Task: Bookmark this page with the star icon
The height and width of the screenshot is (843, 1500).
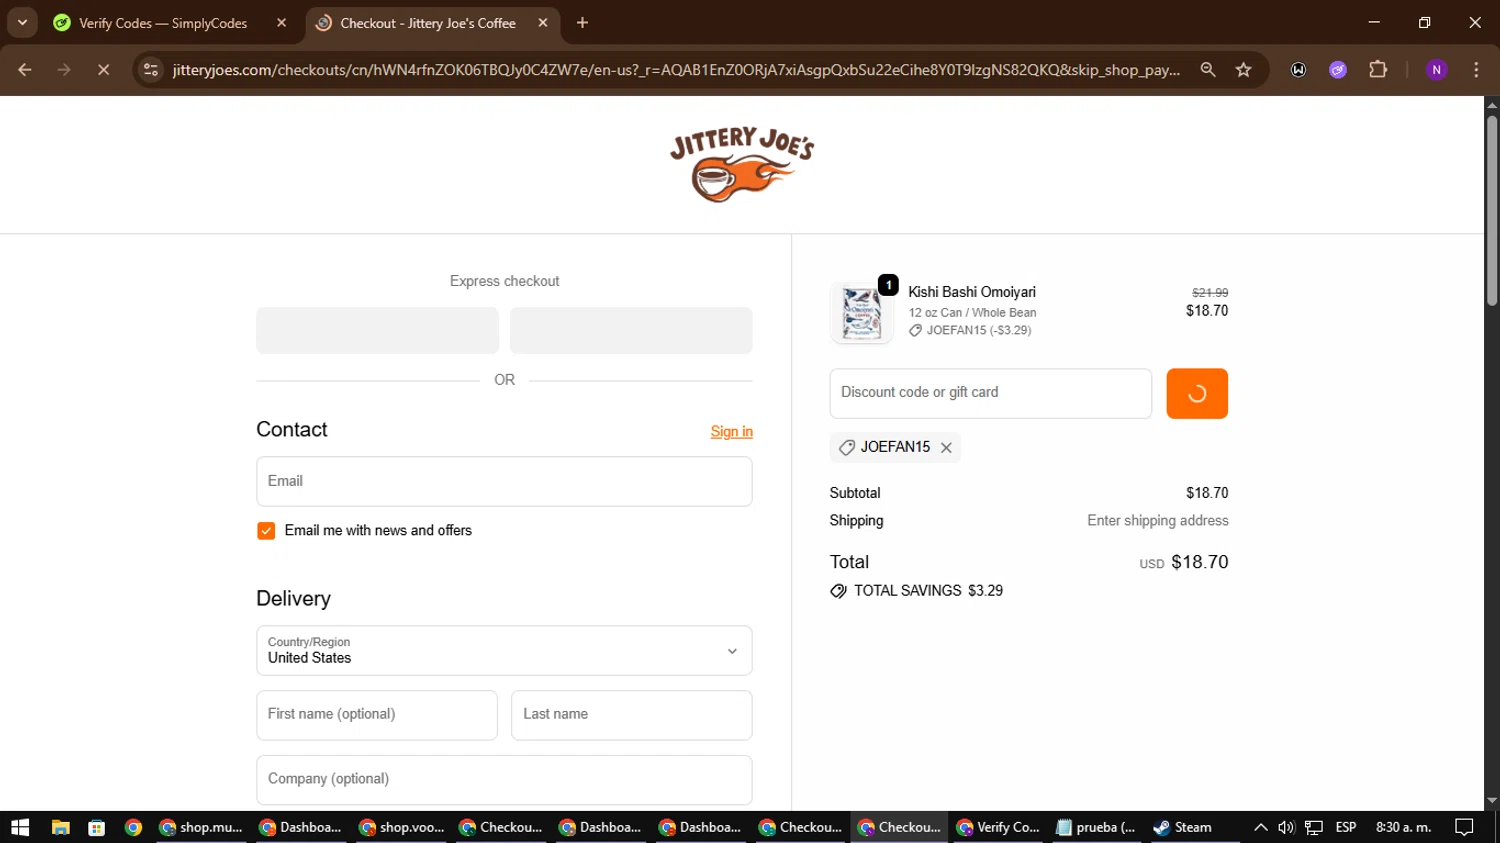Action: point(1244,70)
